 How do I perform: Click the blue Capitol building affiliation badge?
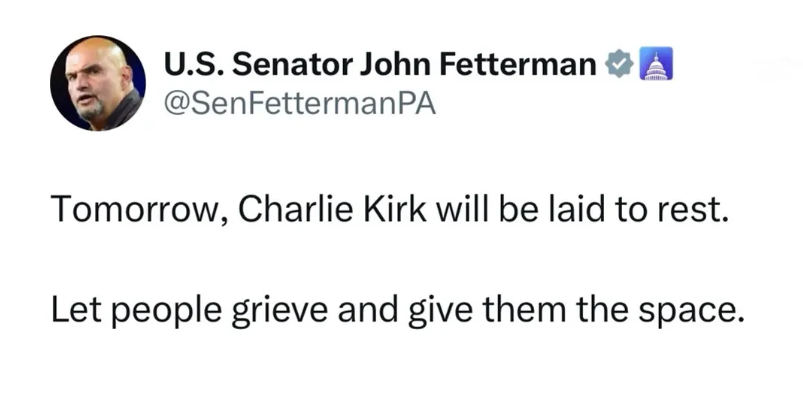[x=656, y=64]
